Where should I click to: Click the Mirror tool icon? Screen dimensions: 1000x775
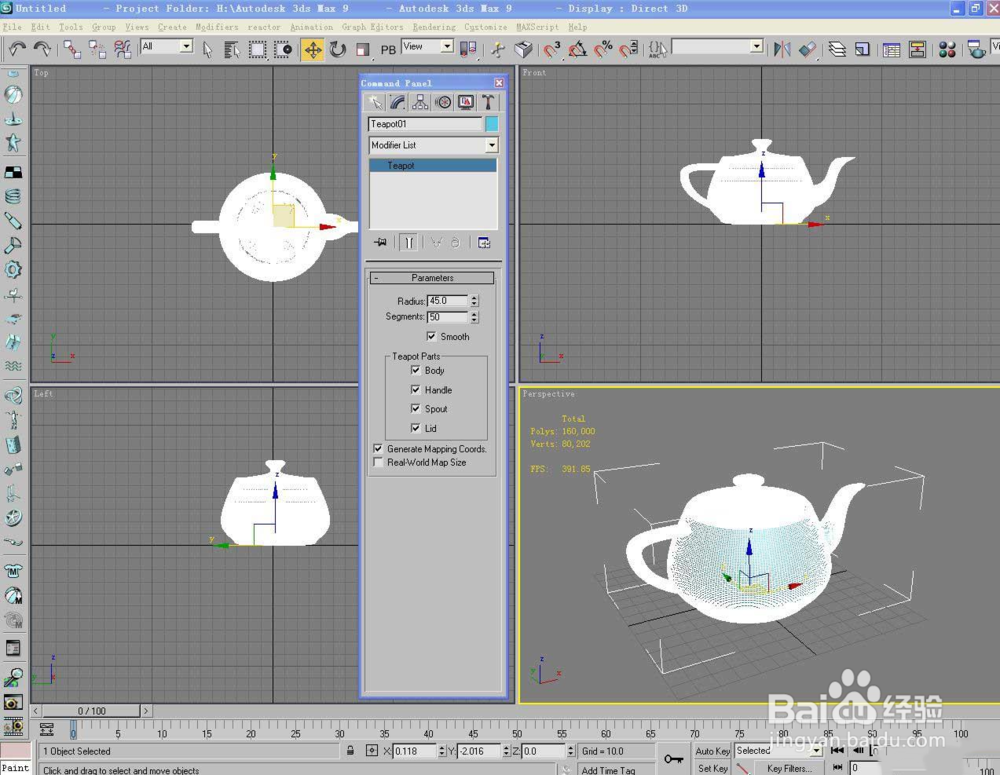pos(782,49)
